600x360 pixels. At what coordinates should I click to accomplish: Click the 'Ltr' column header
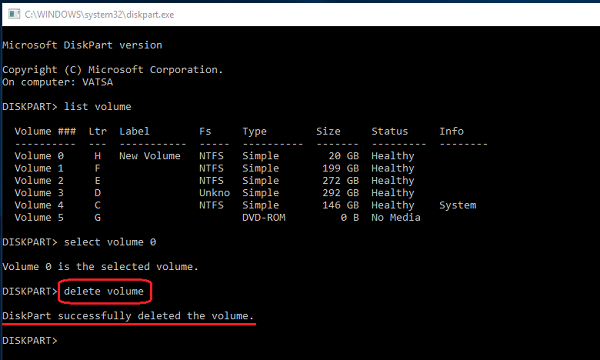pos(98,131)
